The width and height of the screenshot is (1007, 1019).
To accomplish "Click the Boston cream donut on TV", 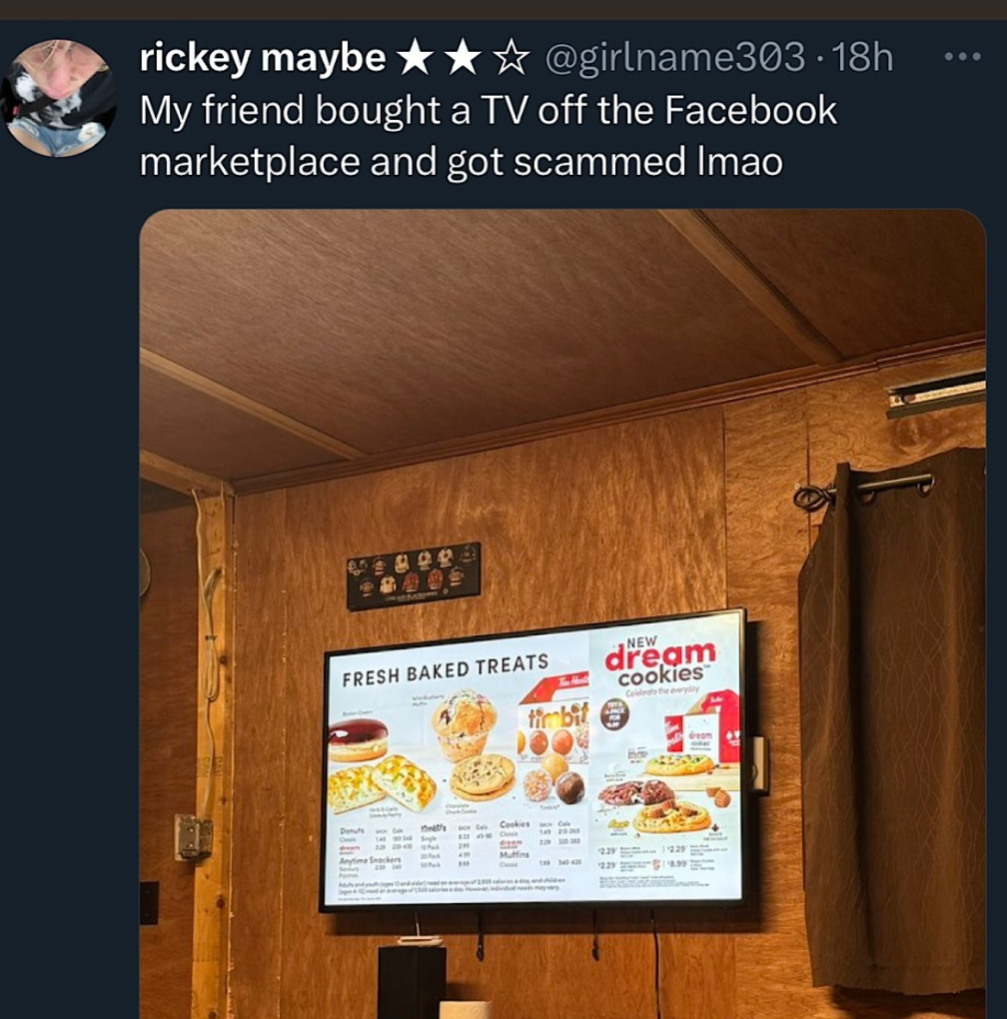I will 357,740.
